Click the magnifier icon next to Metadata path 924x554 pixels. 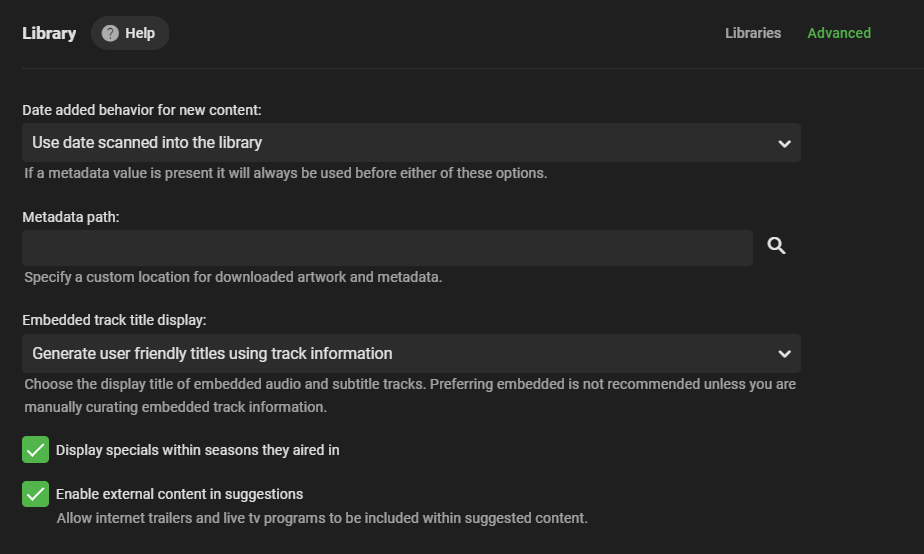(x=776, y=246)
